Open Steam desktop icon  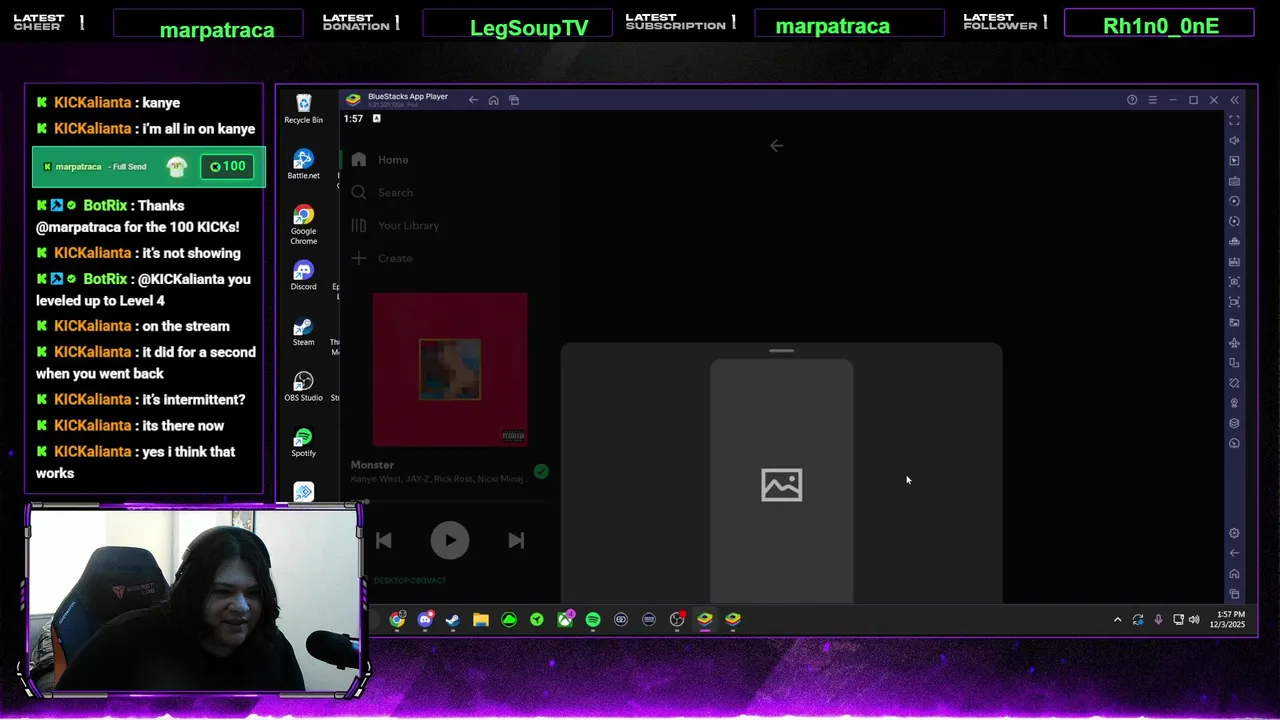(303, 332)
